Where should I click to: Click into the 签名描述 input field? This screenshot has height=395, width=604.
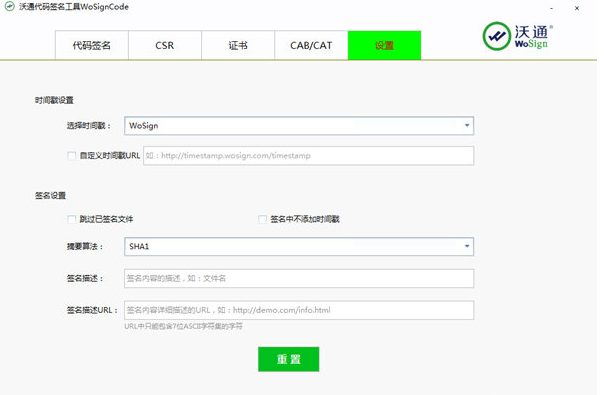tap(299, 278)
